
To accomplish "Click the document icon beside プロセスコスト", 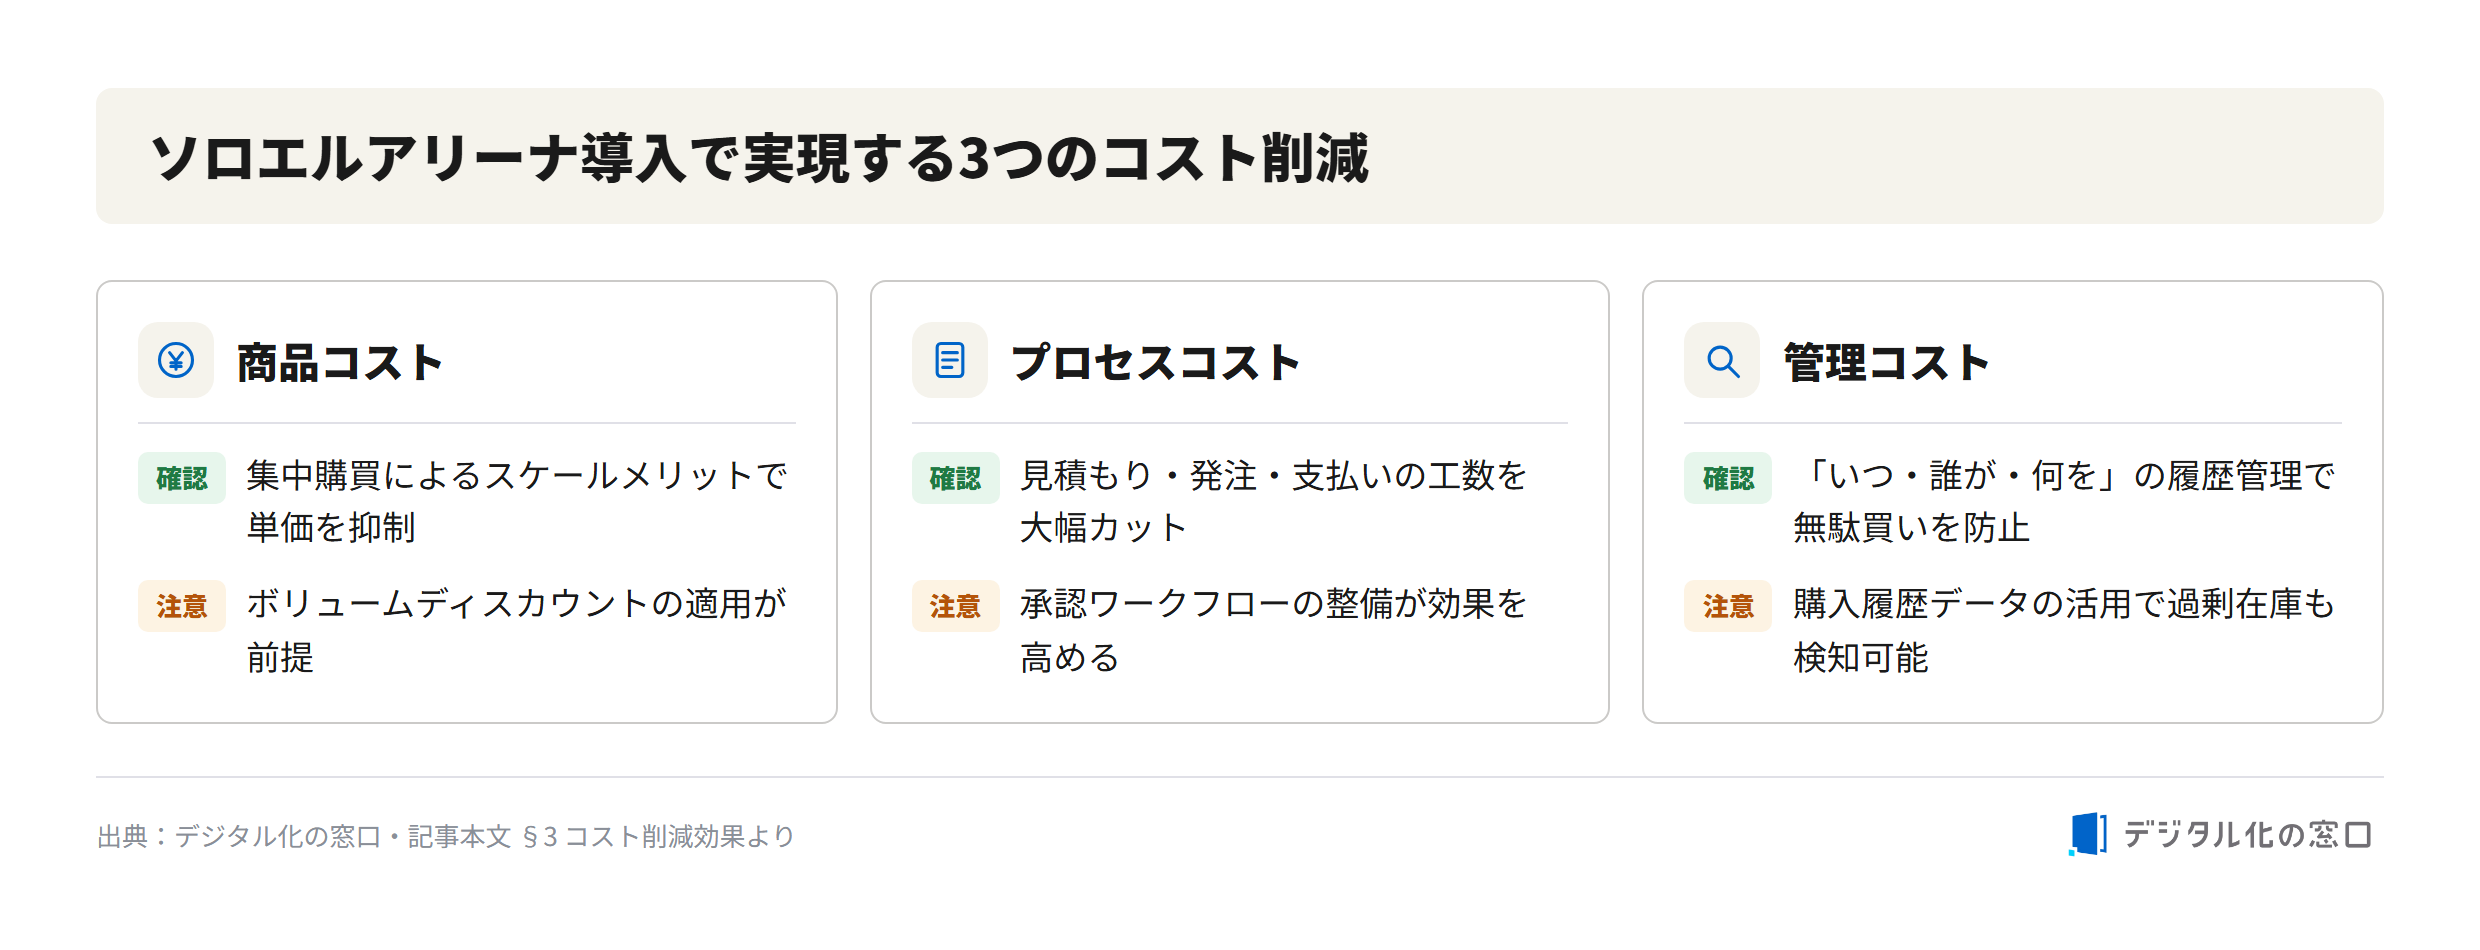I will 949,360.
